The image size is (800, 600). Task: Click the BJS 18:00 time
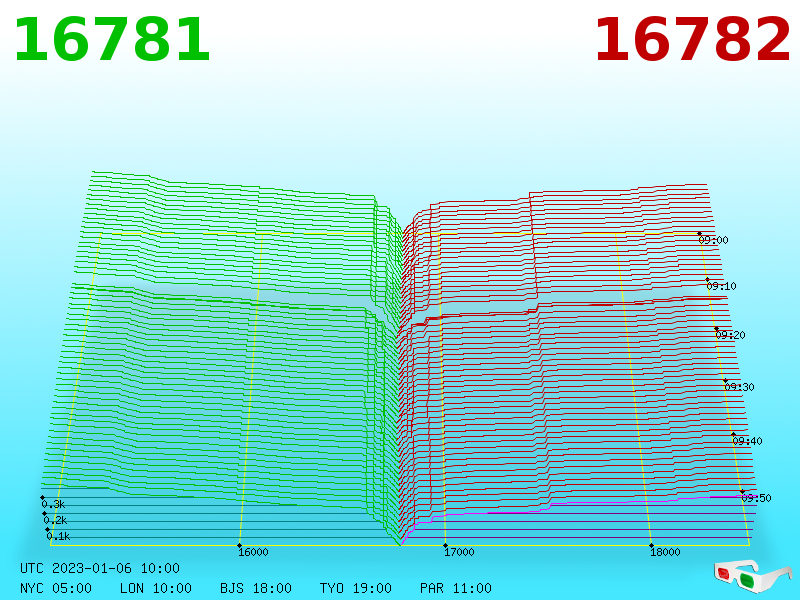(x=256, y=588)
